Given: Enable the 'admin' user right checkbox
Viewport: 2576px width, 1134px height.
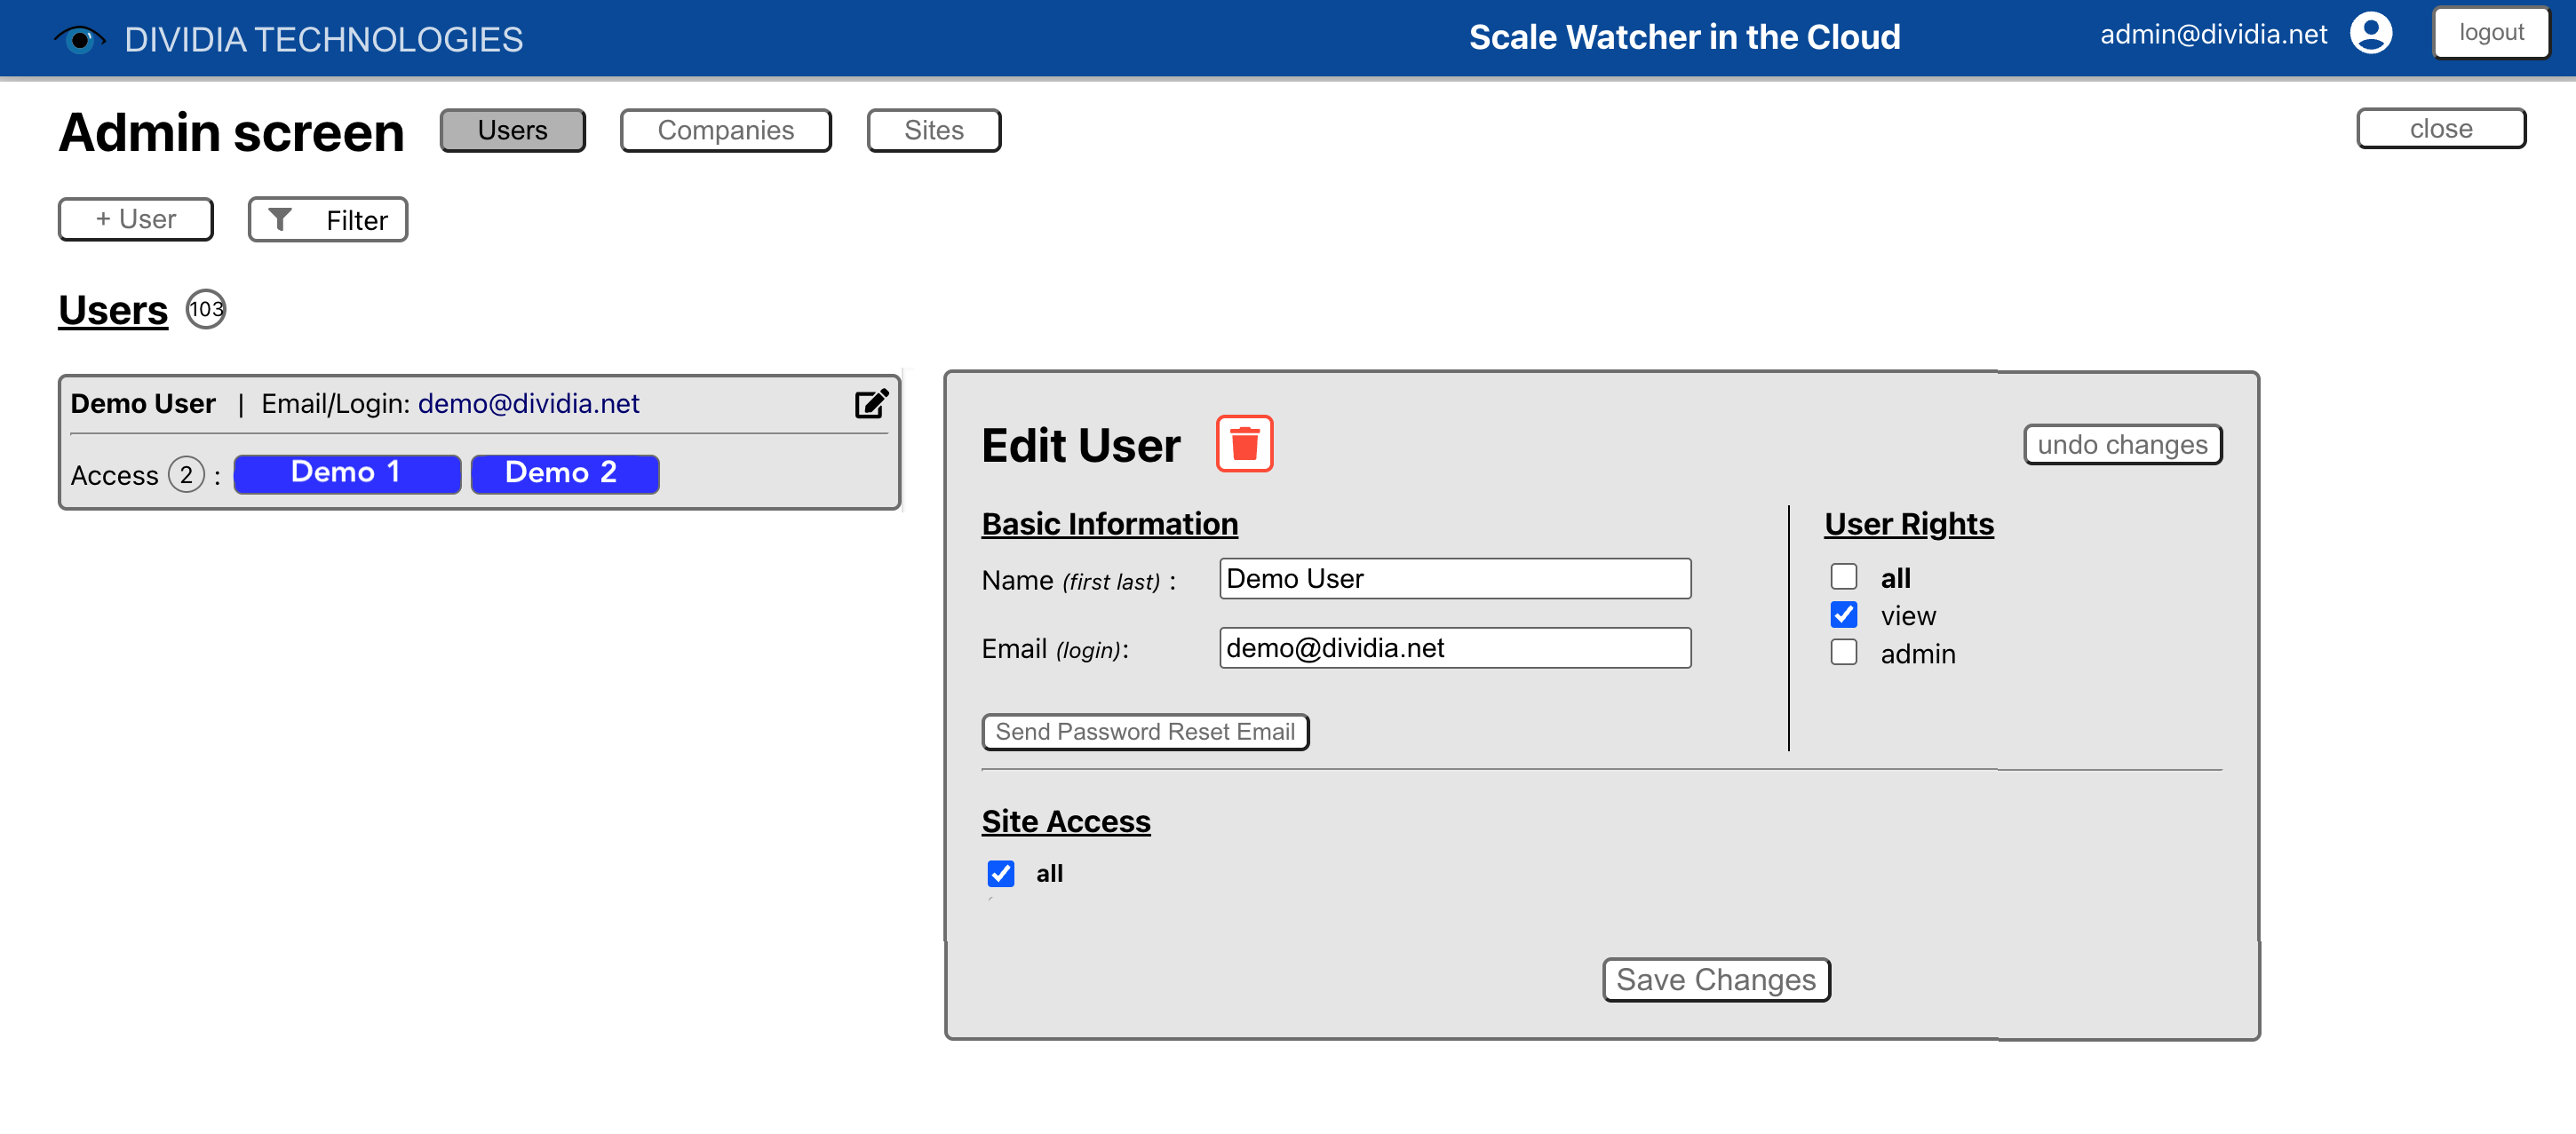Looking at the screenshot, I should pos(1844,652).
